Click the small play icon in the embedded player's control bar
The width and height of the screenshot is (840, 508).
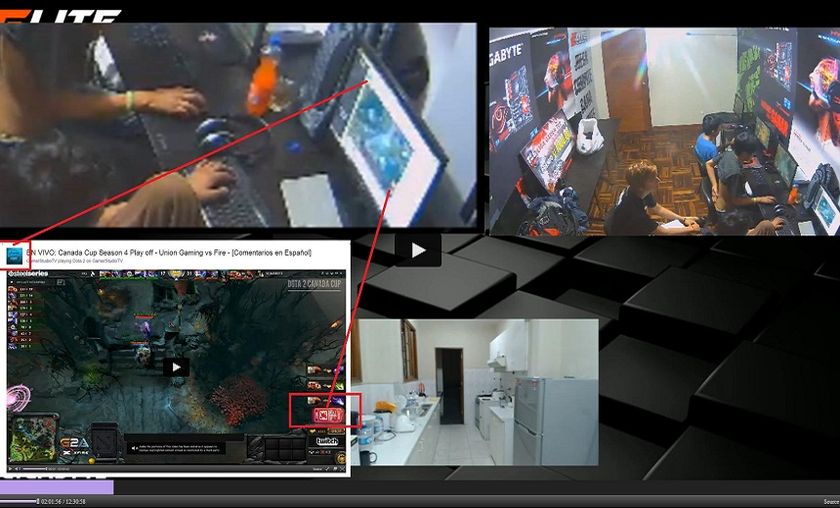[10, 468]
